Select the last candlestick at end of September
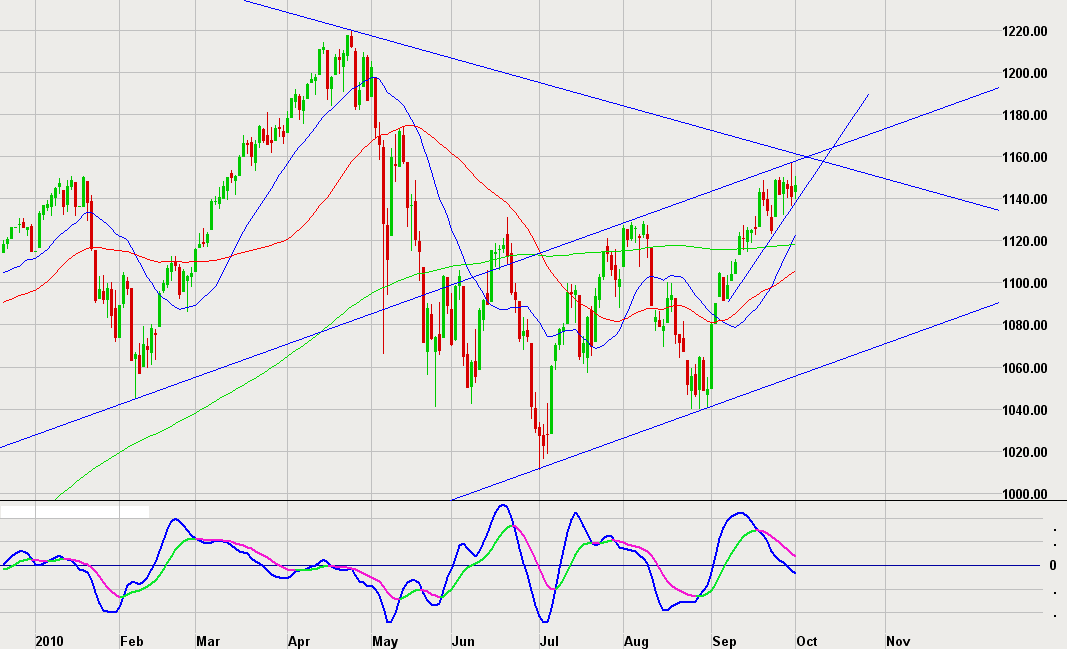This screenshot has height=649, width=1067. [x=794, y=191]
